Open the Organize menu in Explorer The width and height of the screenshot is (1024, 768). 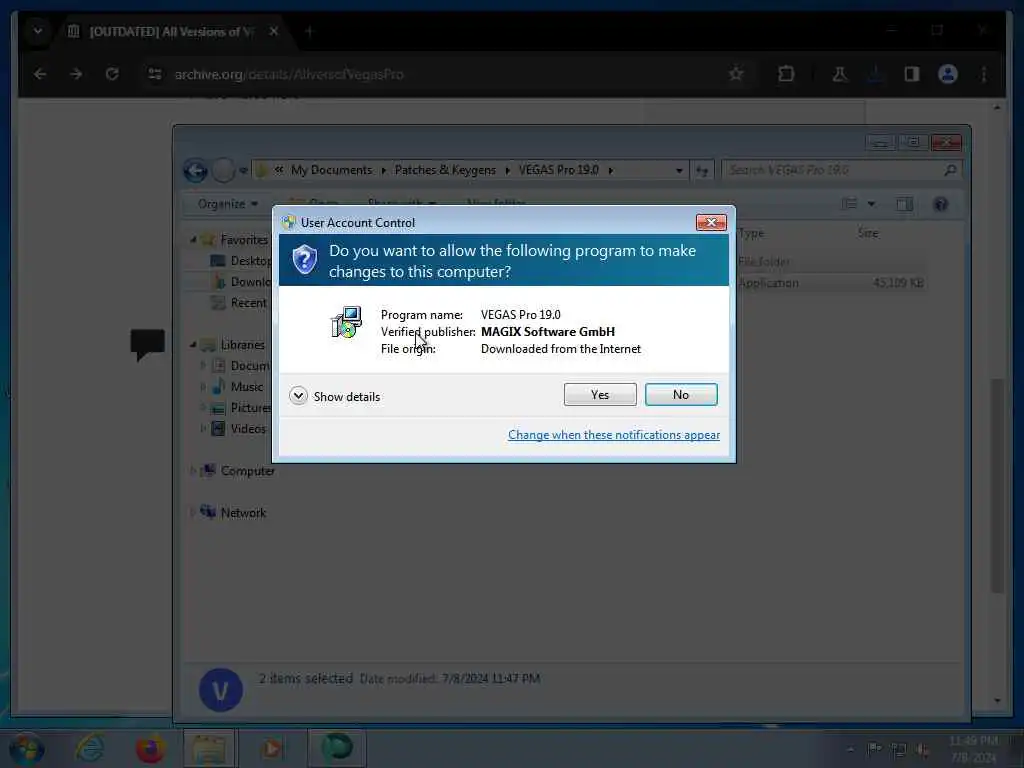[x=227, y=204]
